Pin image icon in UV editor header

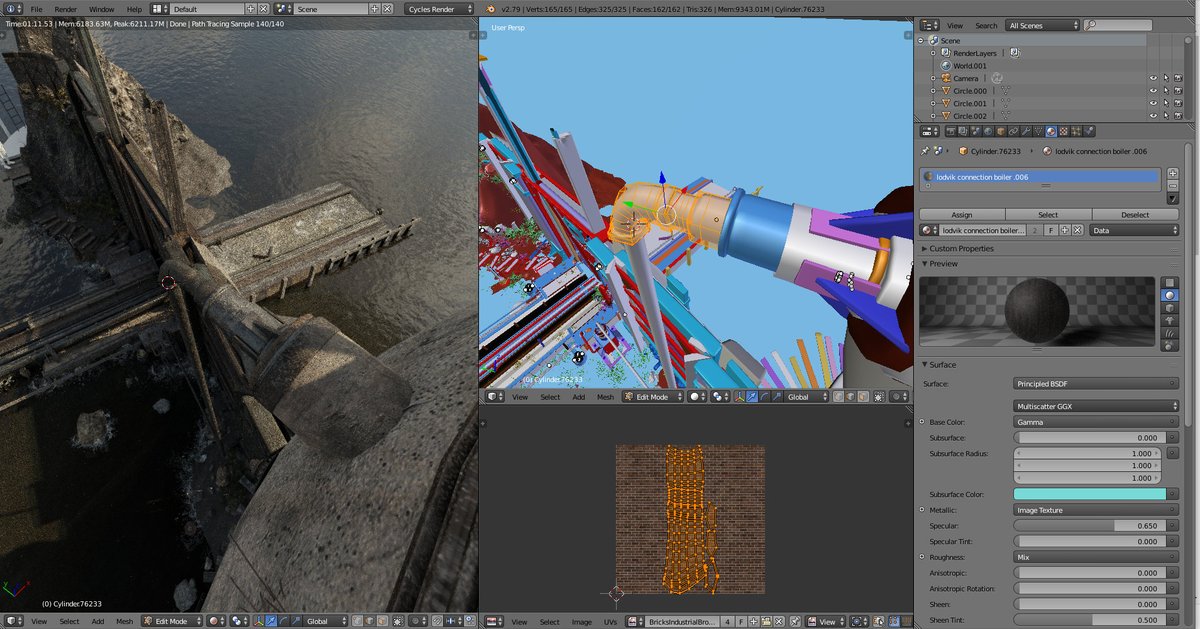point(795,622)
